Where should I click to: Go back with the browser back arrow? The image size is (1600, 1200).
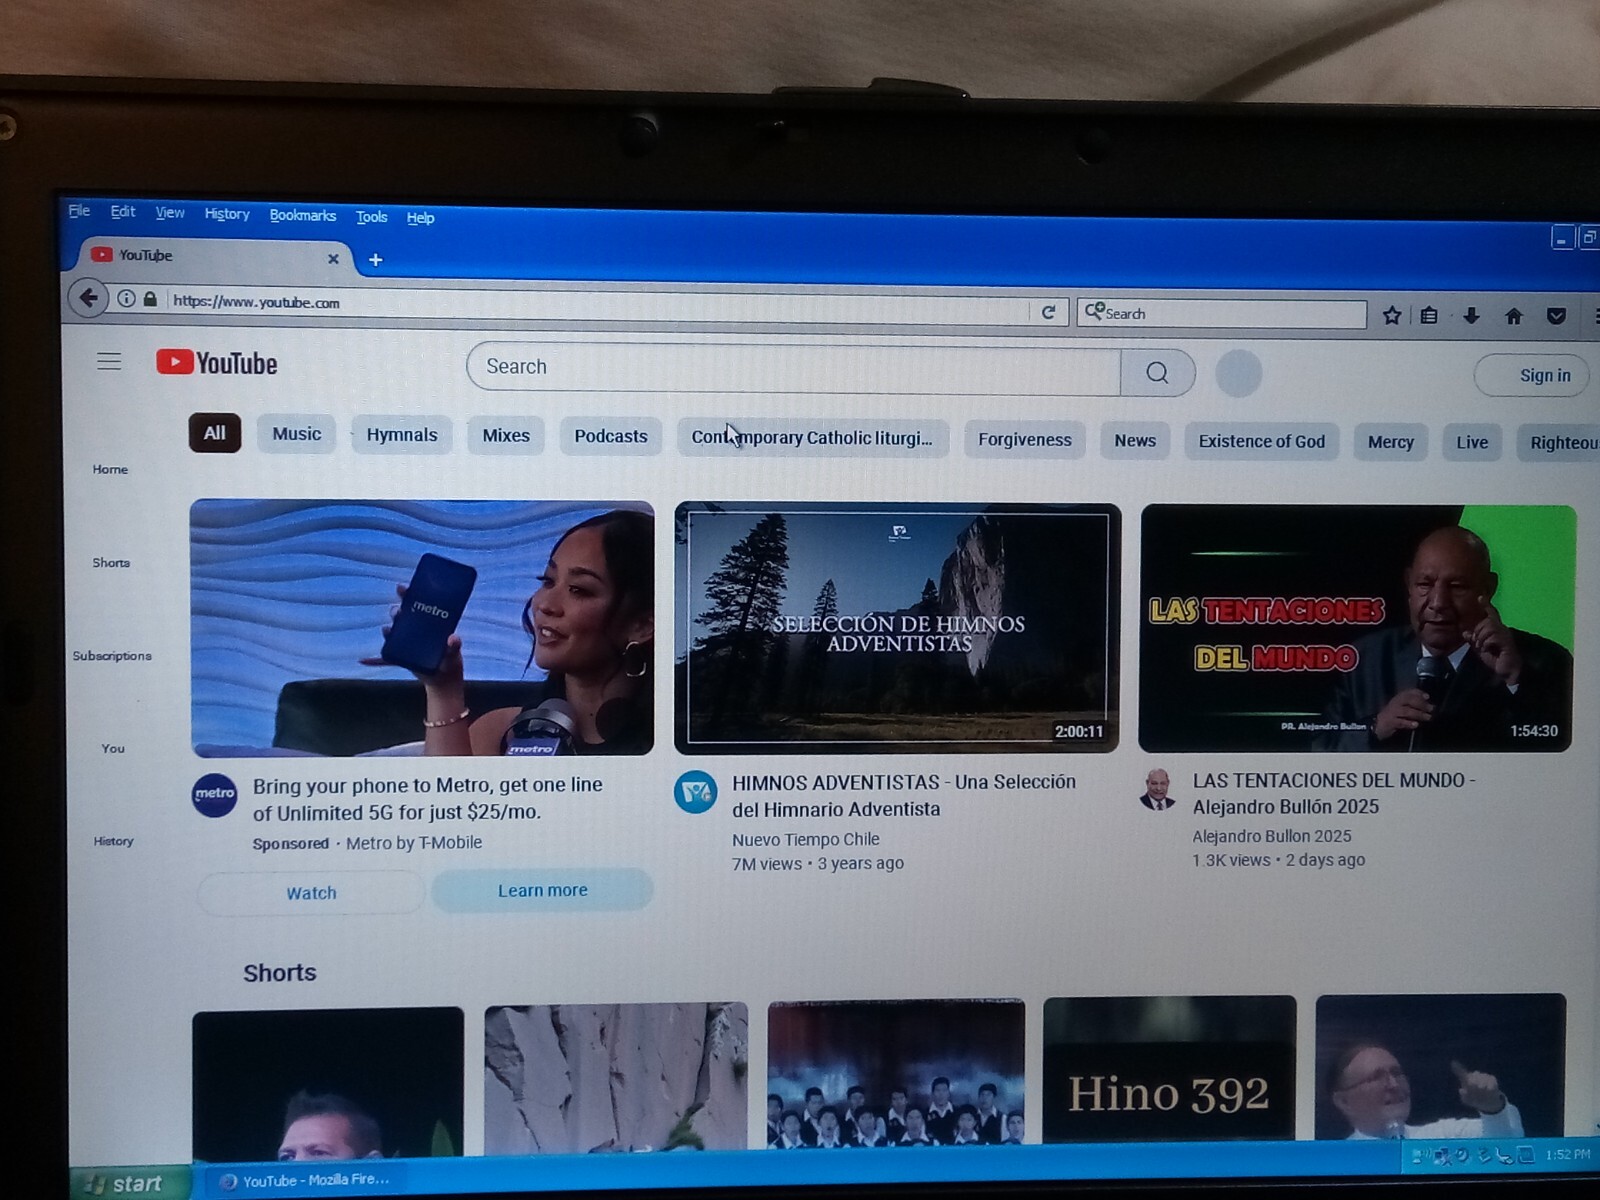88,297
